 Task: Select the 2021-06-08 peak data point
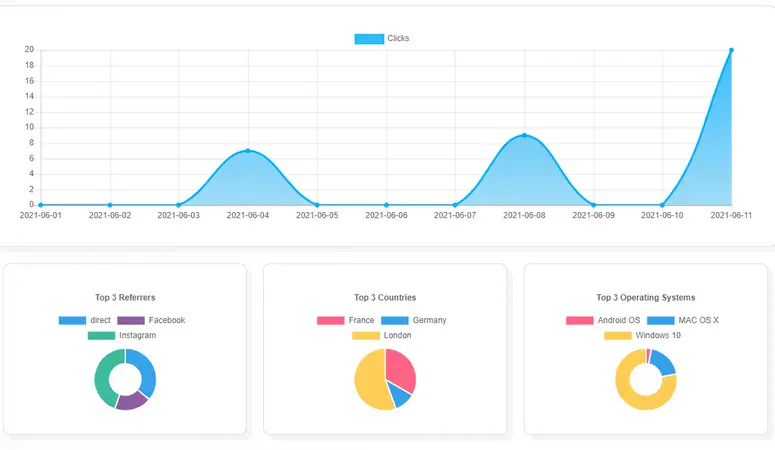[524, 135]
